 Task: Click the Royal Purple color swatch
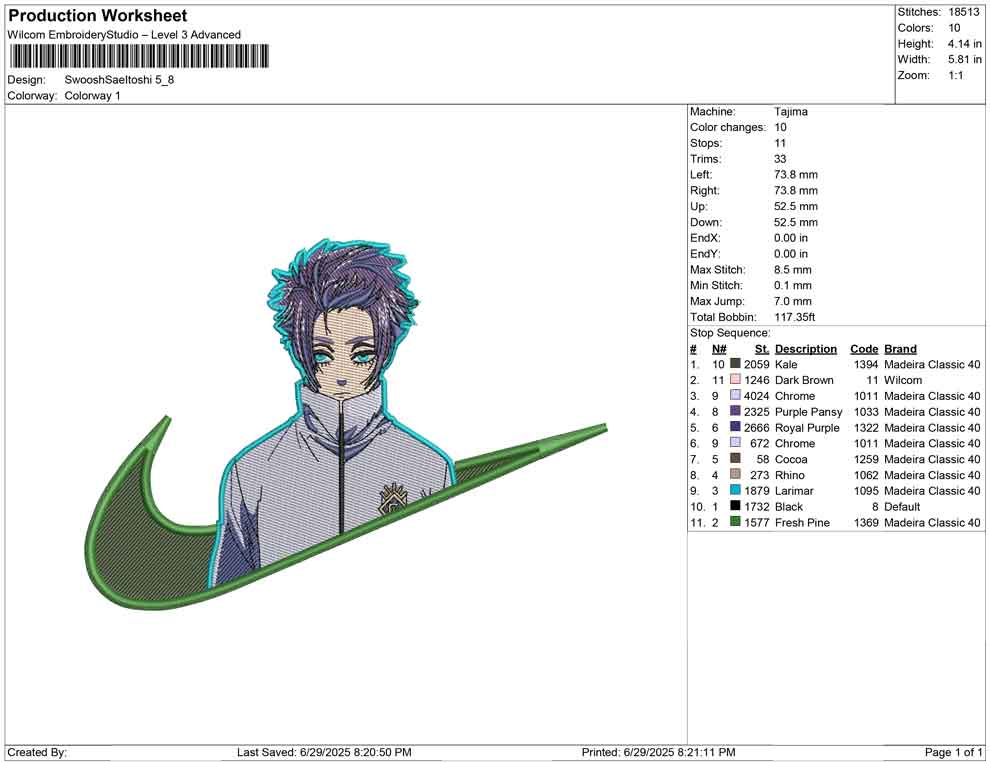pos(735,427)
